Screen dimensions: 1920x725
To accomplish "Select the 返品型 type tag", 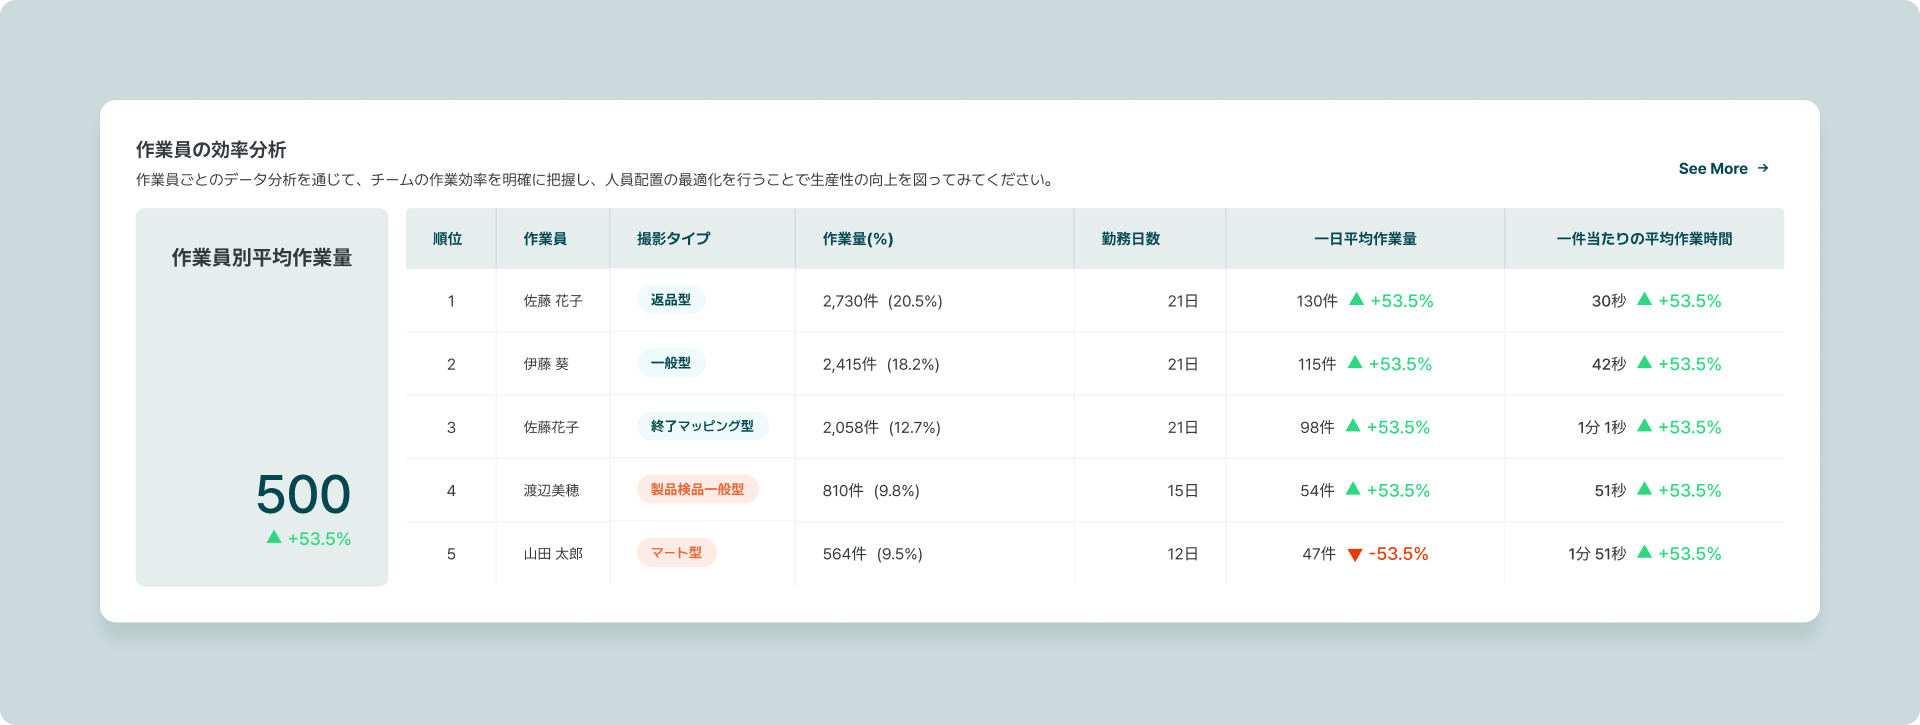I will [671, 300].
